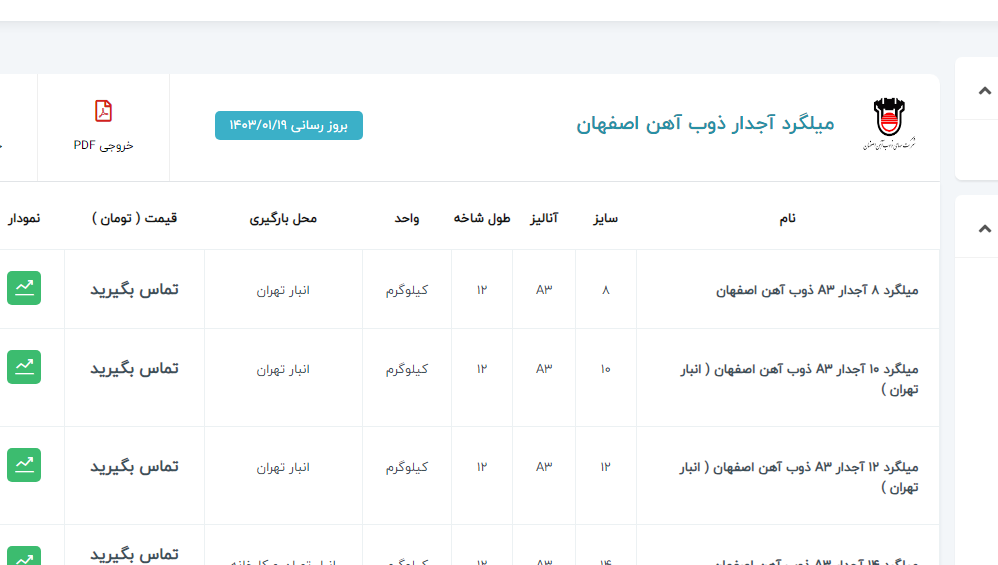This screenshot has height=565, width=998.
Task: Click the Esfahan Steel company logo
Action: click(887, 124)
